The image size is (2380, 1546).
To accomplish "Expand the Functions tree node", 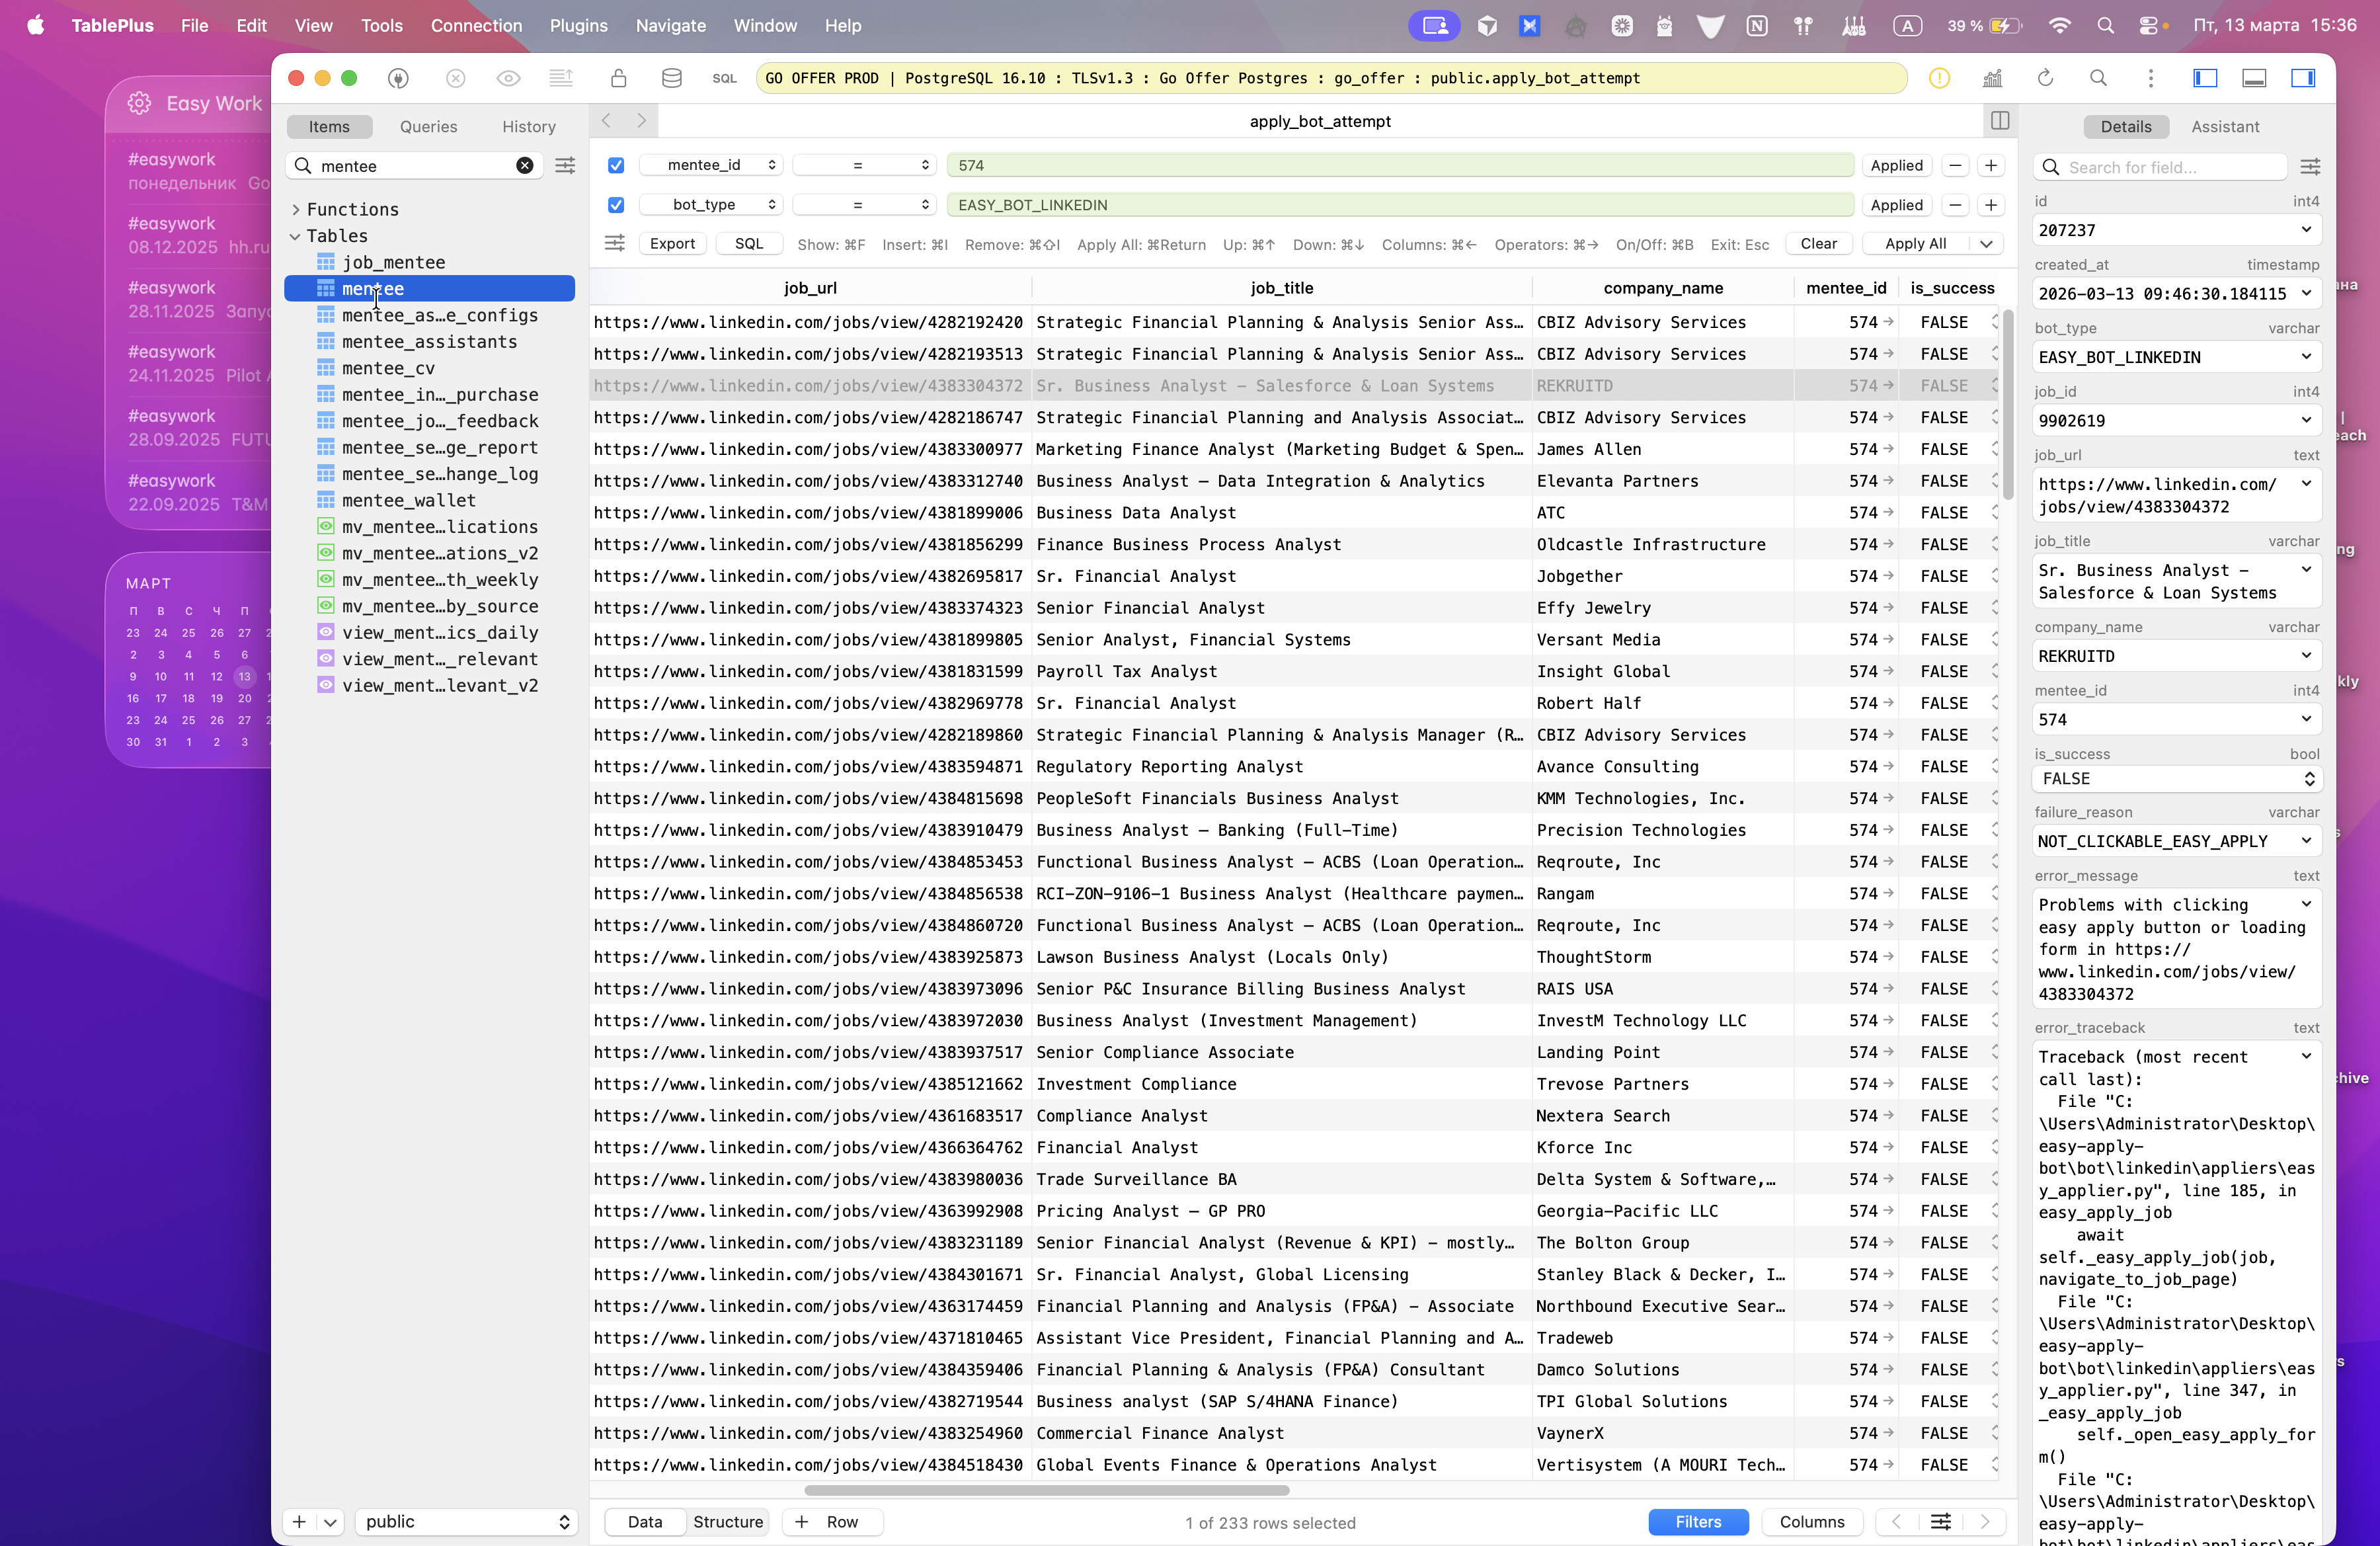I will [296, 209].
